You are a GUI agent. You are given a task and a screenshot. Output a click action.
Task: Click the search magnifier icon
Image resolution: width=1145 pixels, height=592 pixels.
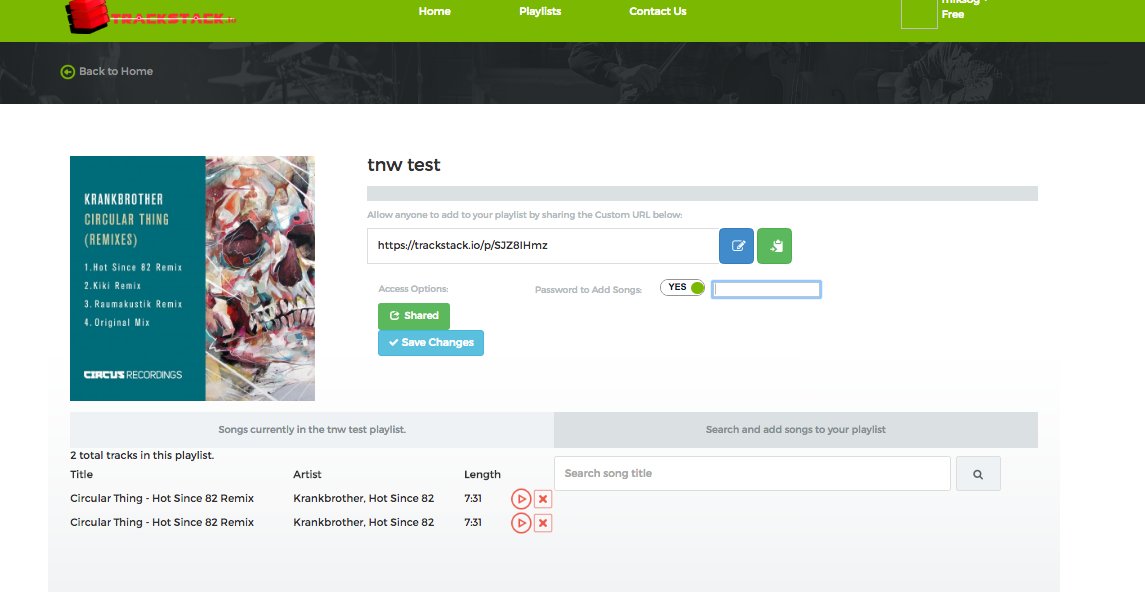coord(978,473)
